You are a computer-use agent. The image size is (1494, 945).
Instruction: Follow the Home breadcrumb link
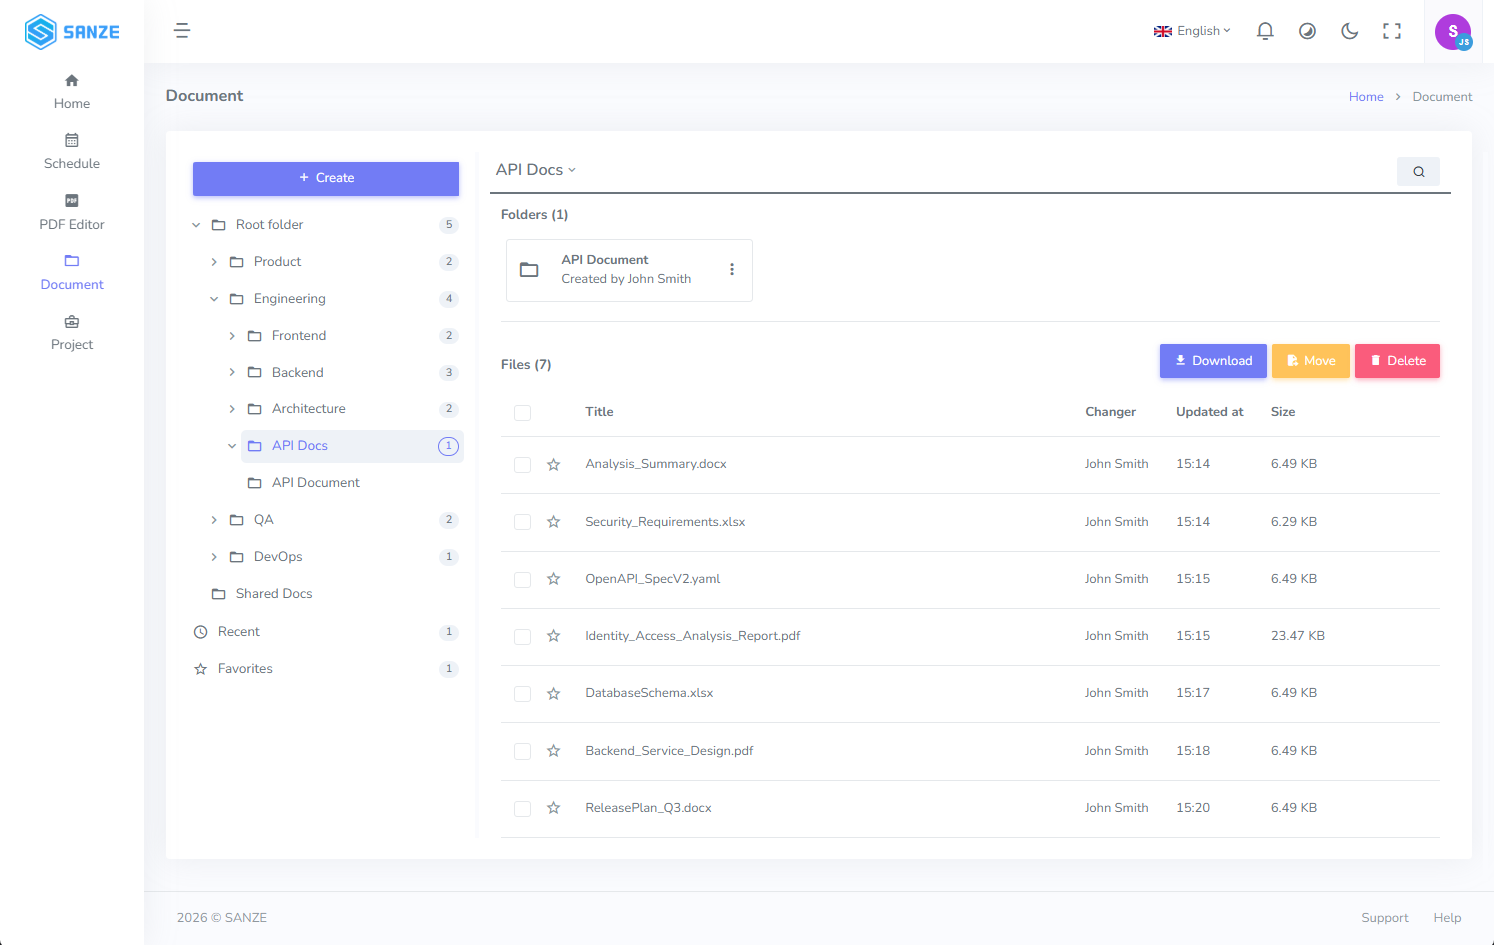click(1366, 97)
